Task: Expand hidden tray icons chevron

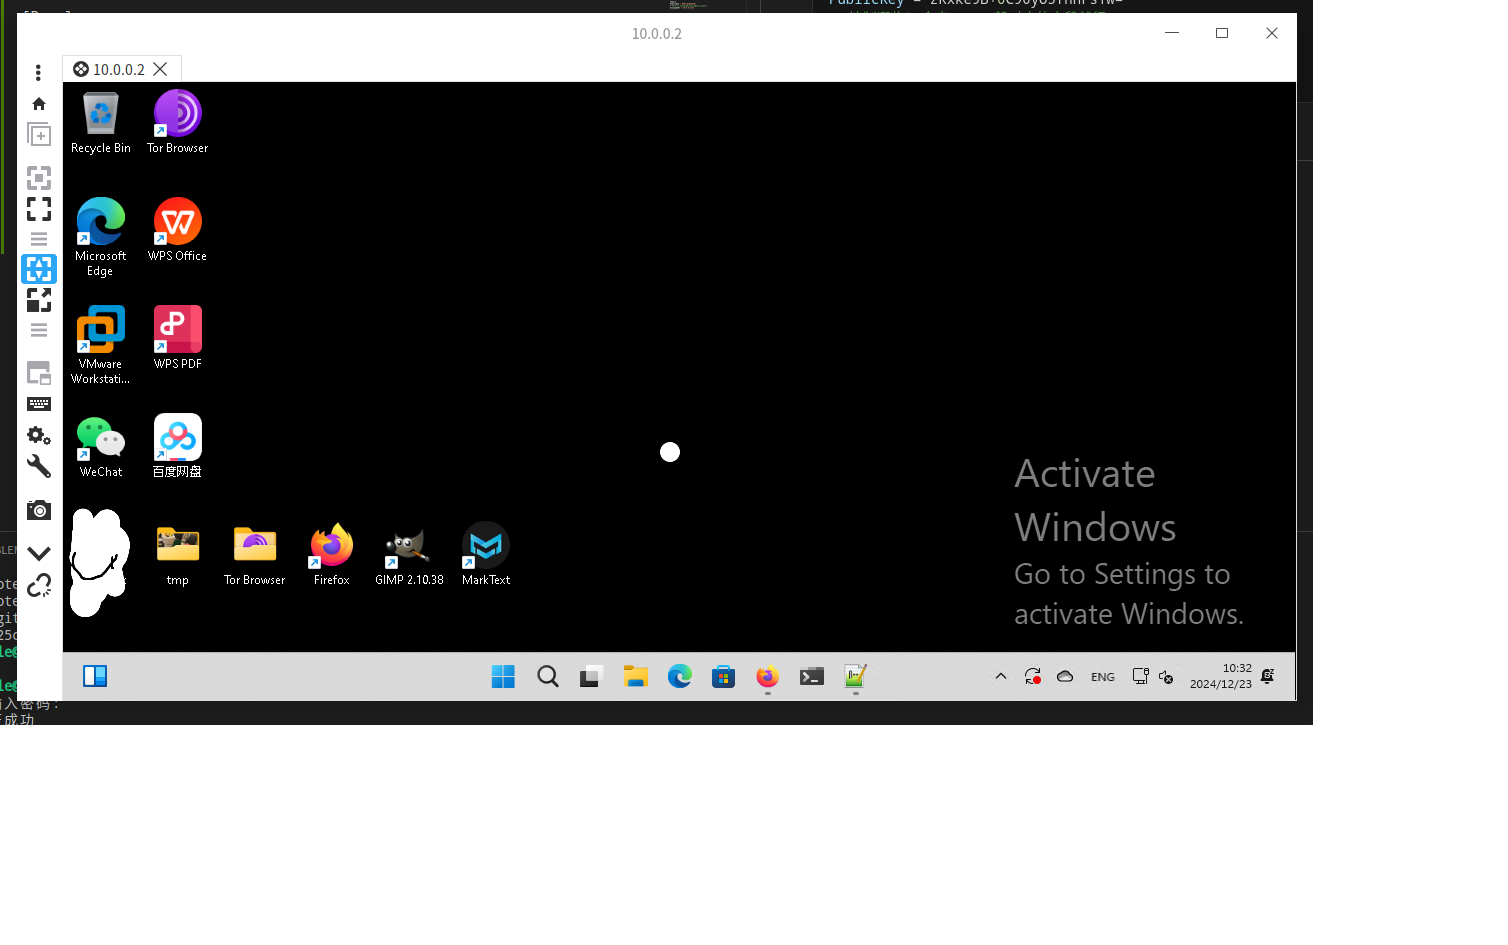Action: pyautogui.click(x=1000, y=677)
